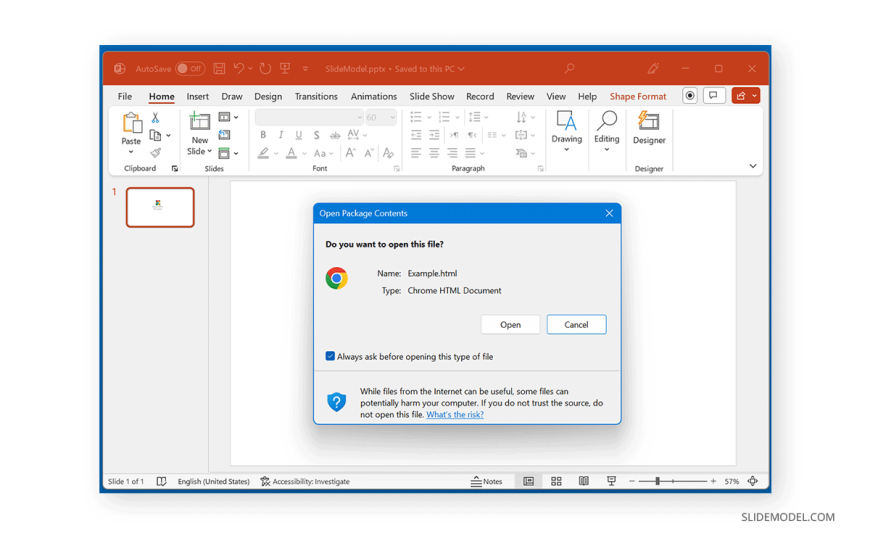The height and width of the screenshot is (539, 870).
Task: Click the Paste clipboard icon
Action: pos(131,124)
